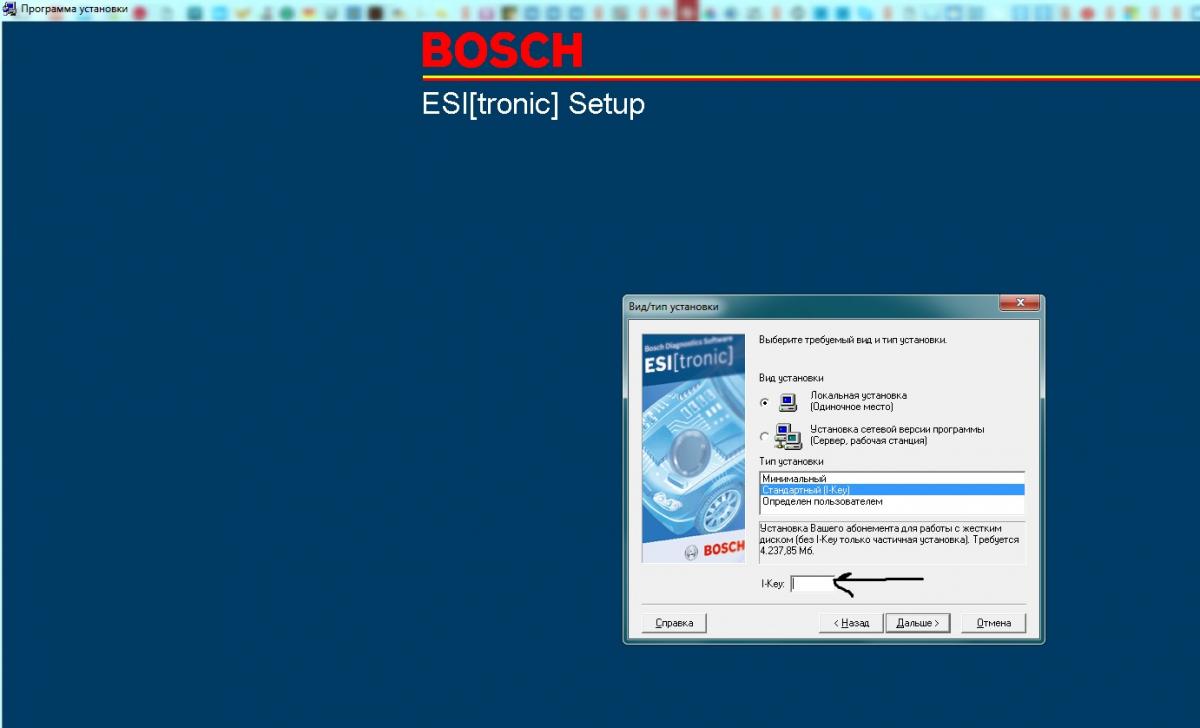Continue with the Дальше button
The height and width of the screenshot is (728, 1200).
click(x=916, y=623)
